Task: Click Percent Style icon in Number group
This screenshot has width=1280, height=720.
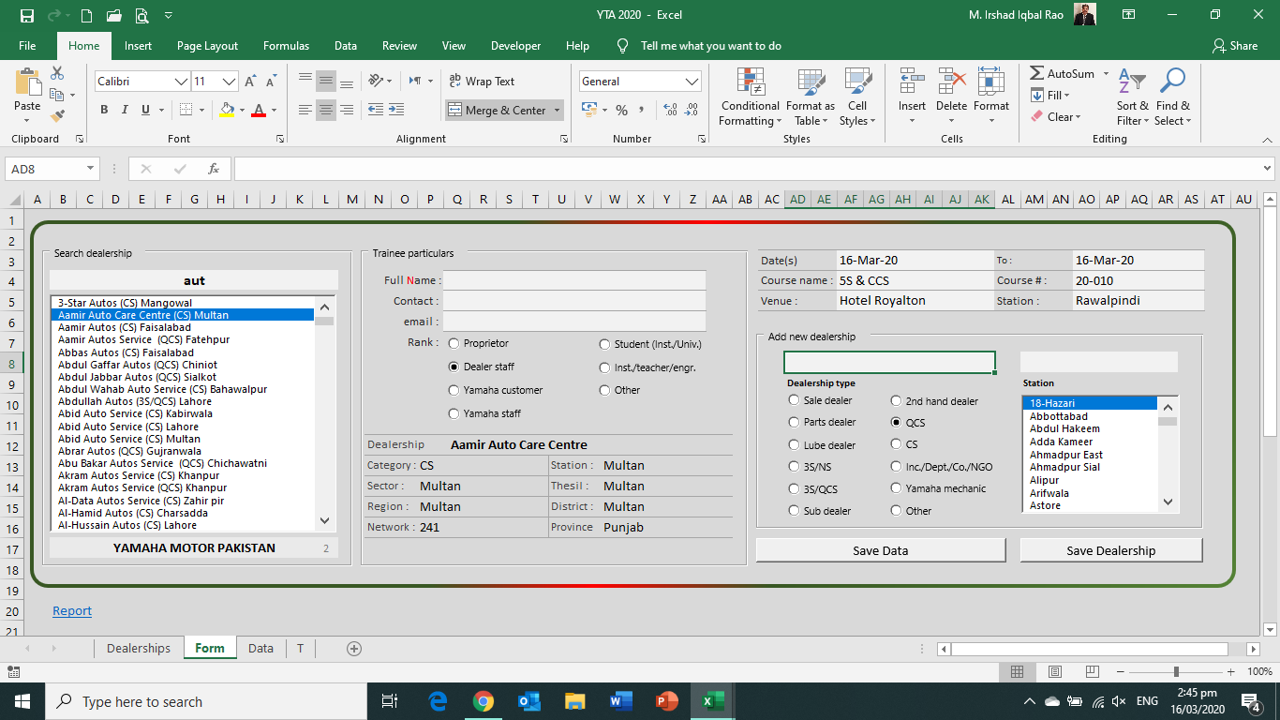Action: coord(622,110)
